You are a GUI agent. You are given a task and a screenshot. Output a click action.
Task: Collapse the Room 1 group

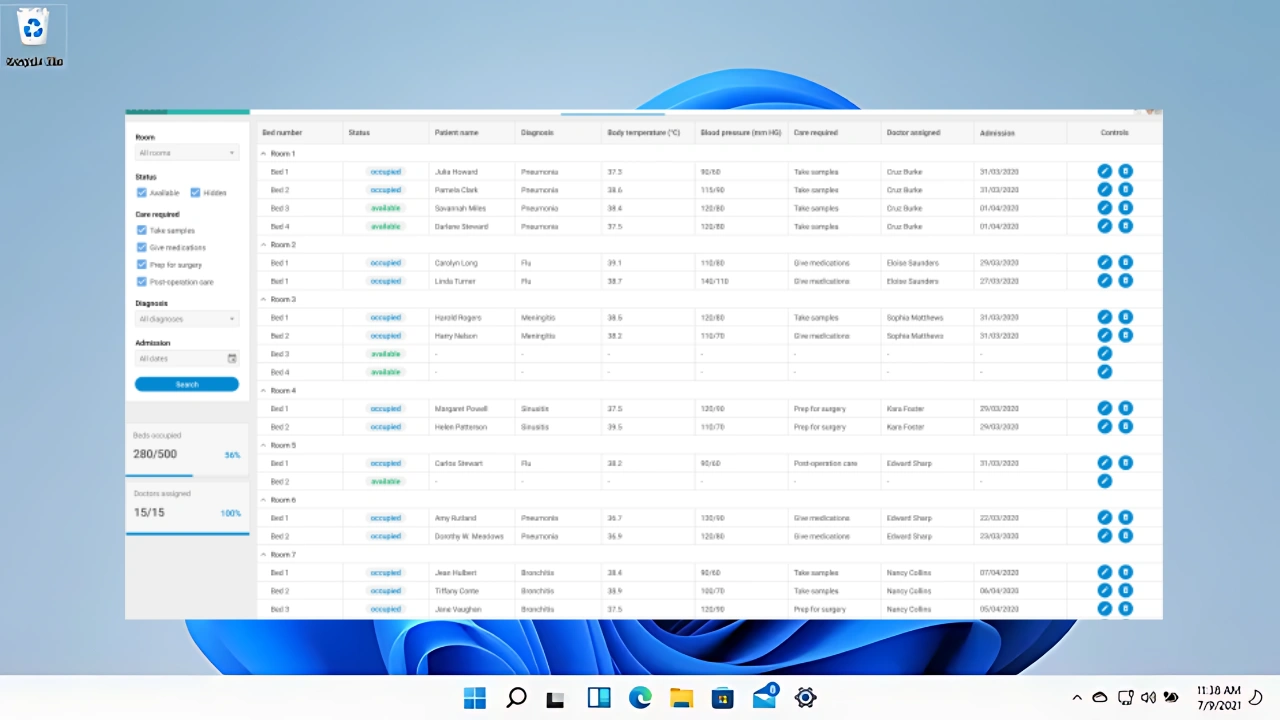point(264,154)
